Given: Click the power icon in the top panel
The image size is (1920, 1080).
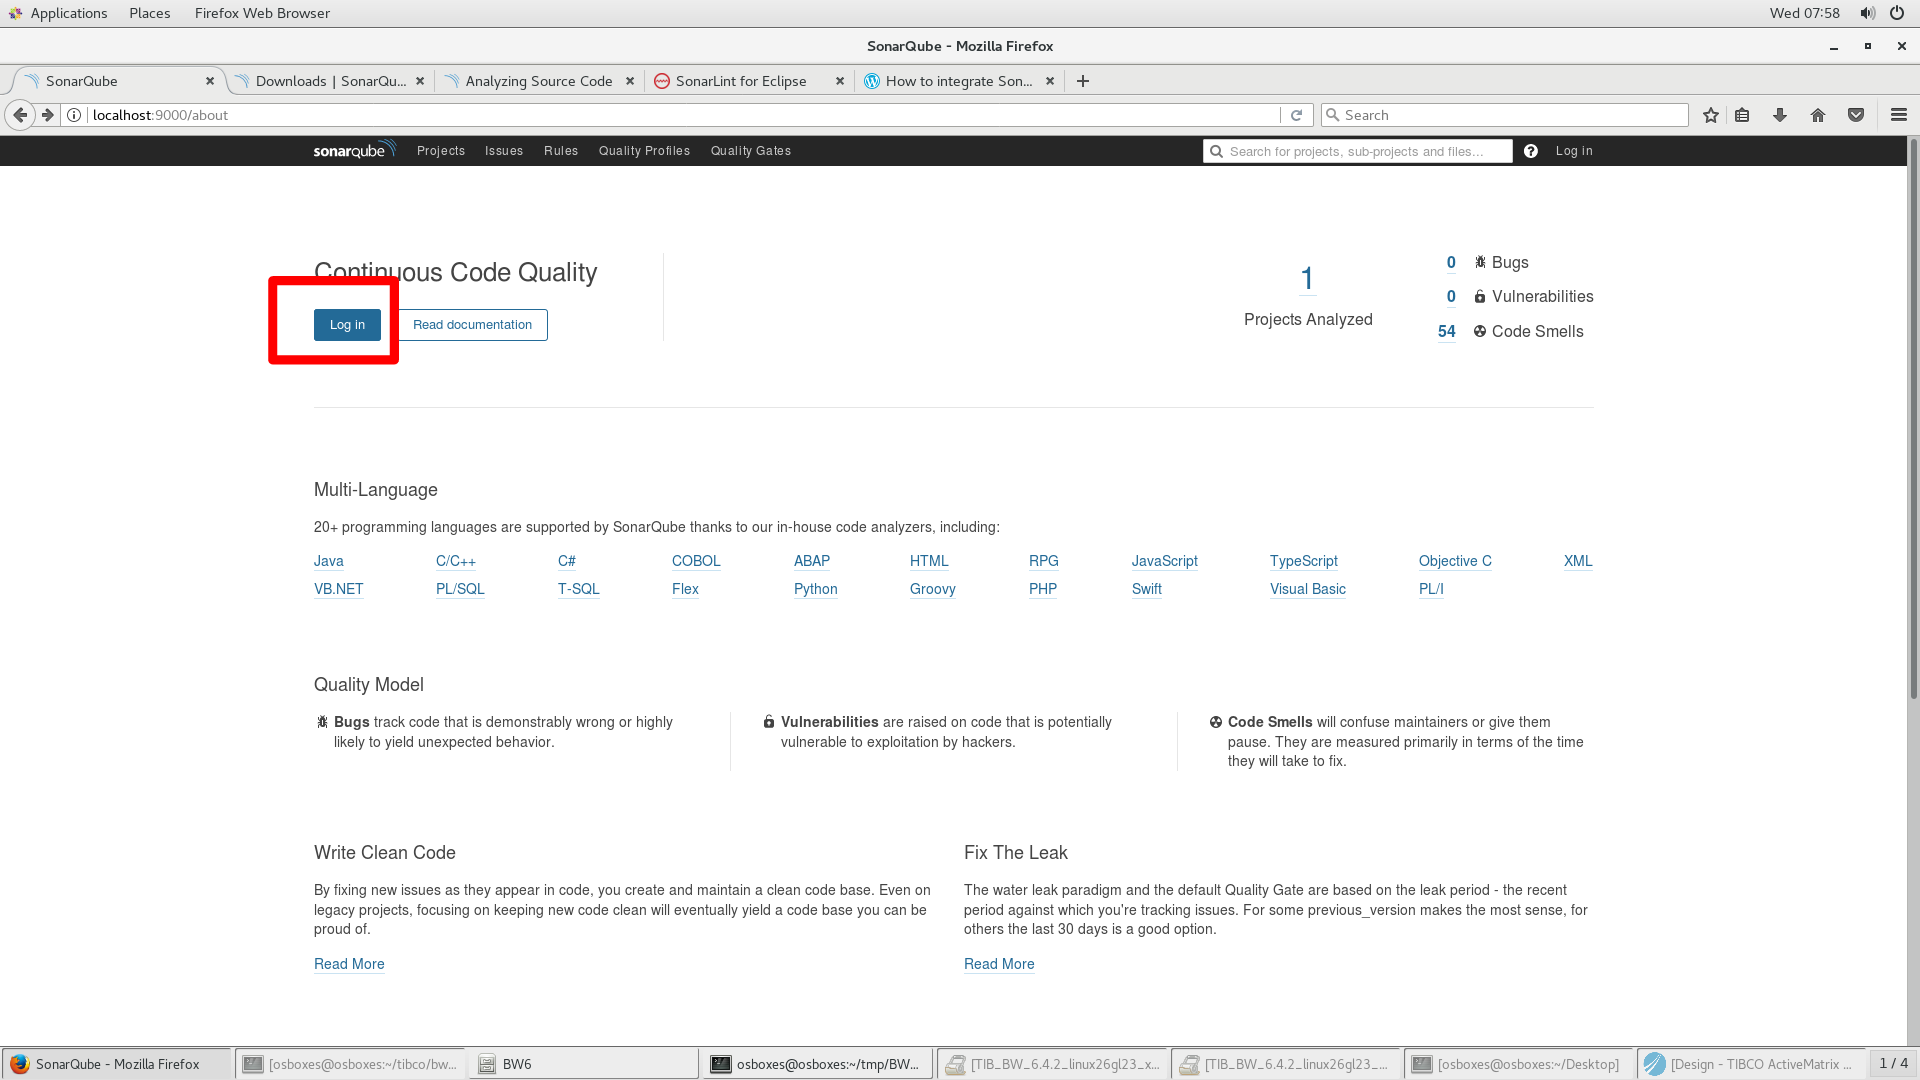Looking at the screenshot, I should click(x=1897, y=13).
